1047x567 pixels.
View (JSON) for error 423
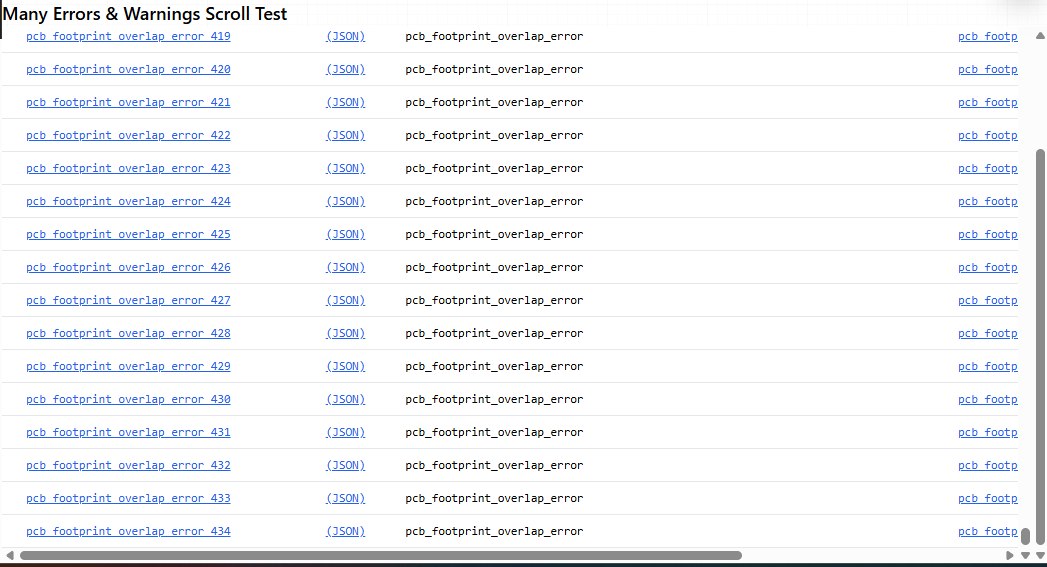(x=345, y=168)
